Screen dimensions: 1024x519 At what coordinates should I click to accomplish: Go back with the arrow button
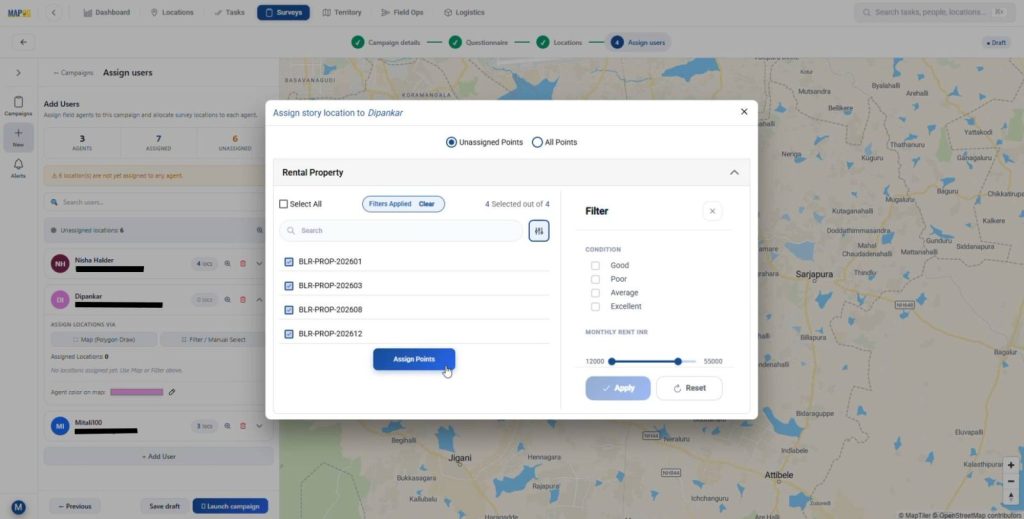click(24, 42)
